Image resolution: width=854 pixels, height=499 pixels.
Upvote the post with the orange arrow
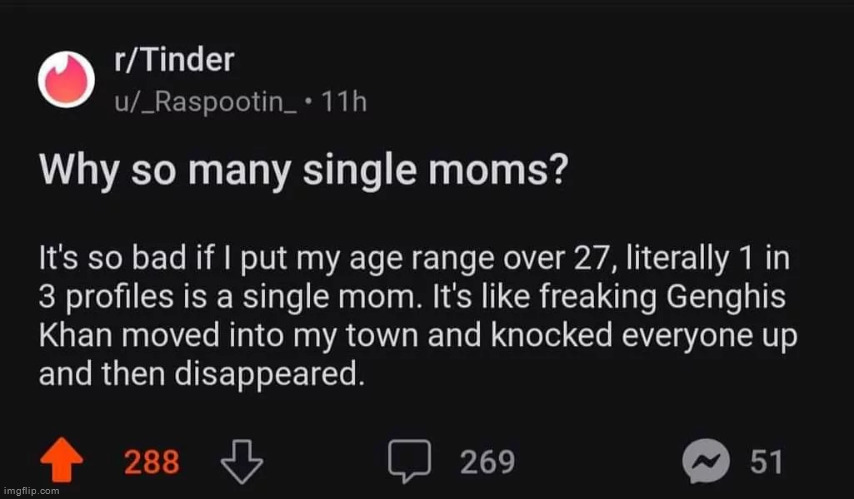(62, 460)
